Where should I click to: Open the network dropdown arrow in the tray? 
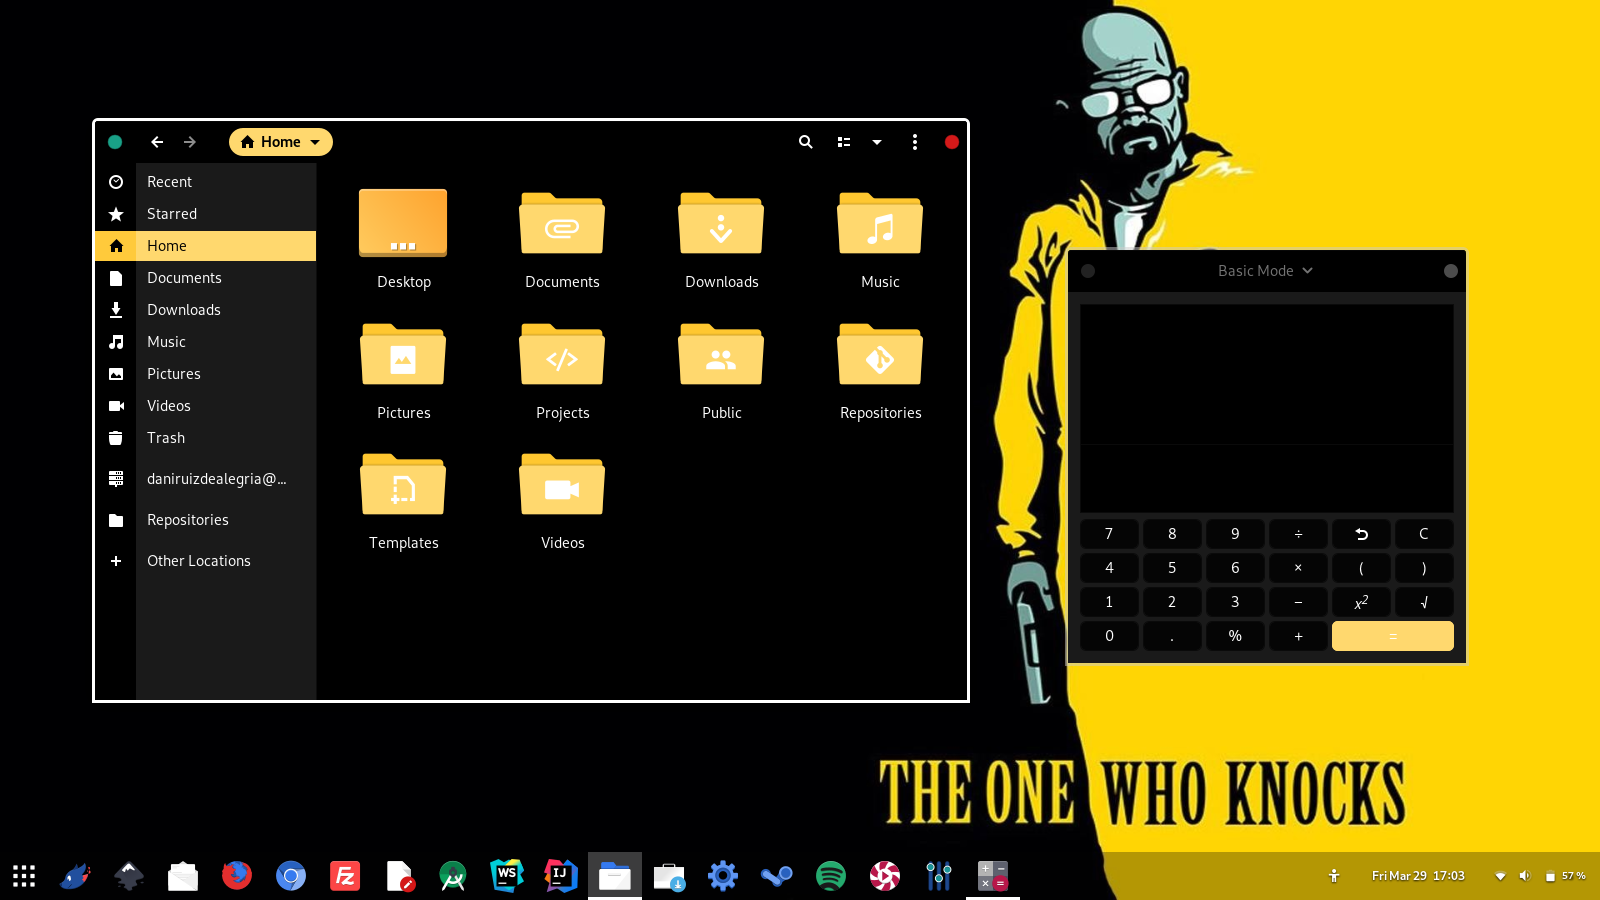pyautogui.click(x=1500, y=876)
